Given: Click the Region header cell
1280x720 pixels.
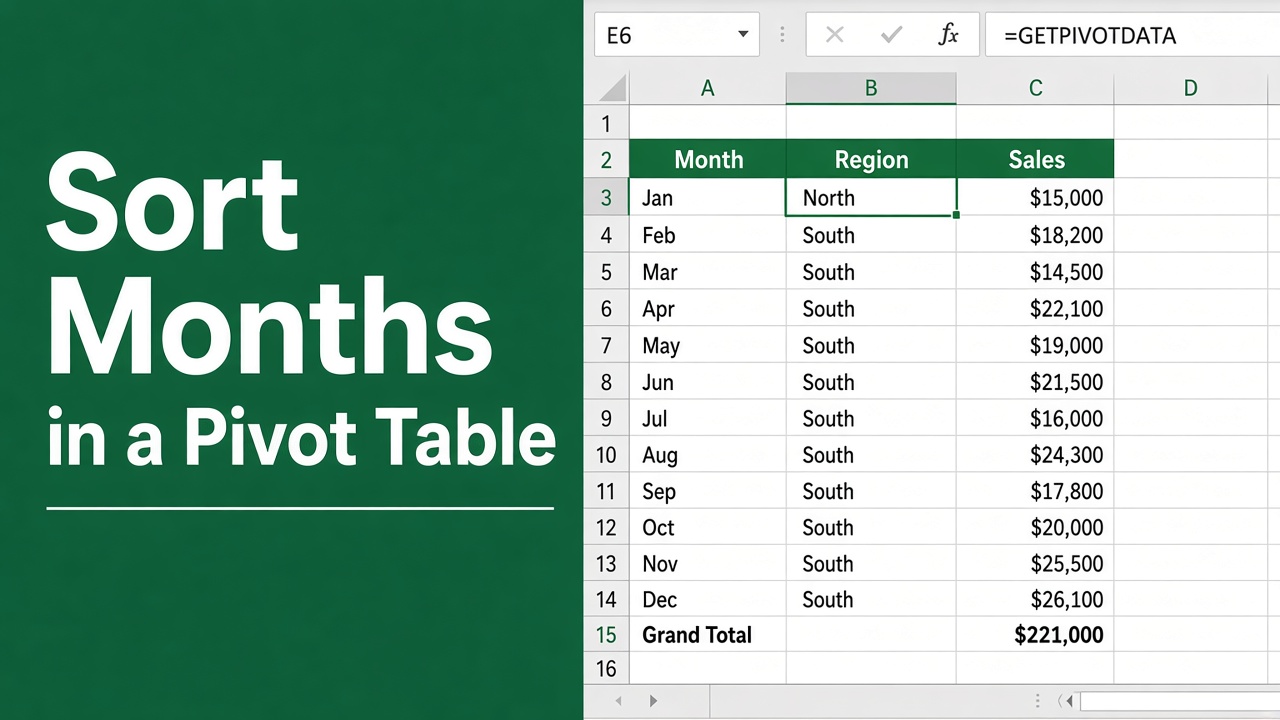Looking at the screenshot, I should 871,160.
